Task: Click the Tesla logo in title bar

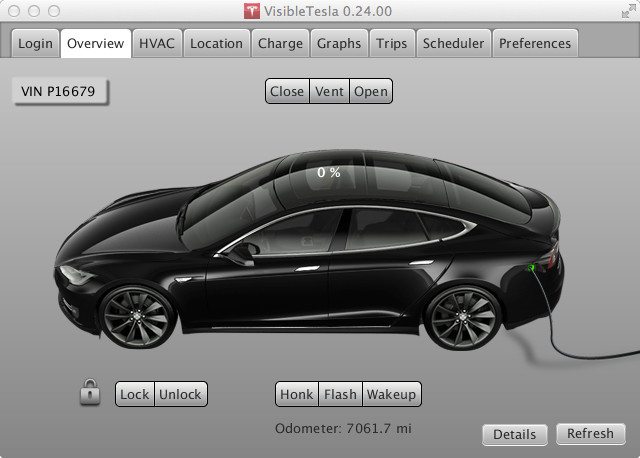Action: [252, 11]
